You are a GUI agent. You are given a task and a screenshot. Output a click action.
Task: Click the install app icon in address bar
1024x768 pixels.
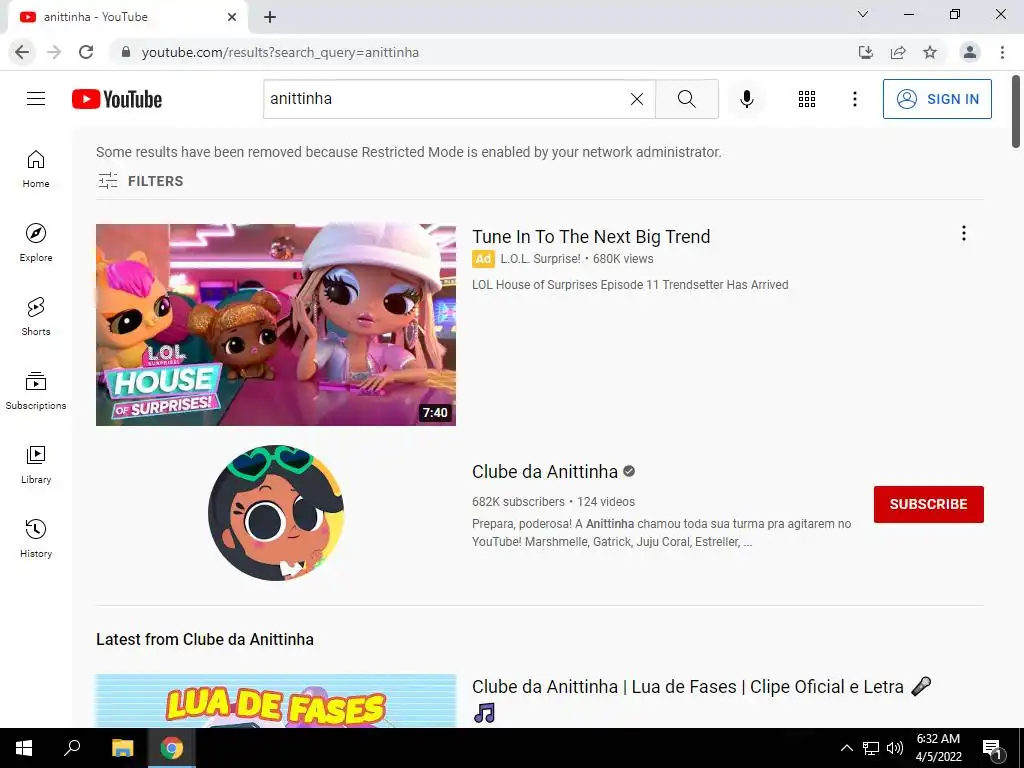pos(865,52)
